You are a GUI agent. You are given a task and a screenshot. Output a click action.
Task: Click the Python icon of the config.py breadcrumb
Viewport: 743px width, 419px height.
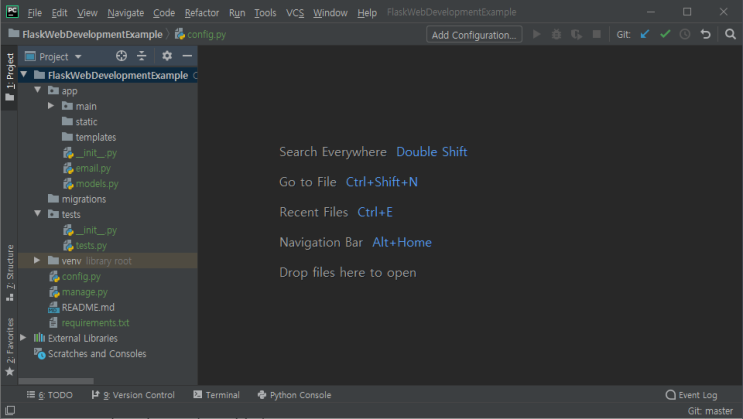pos(180,34)
